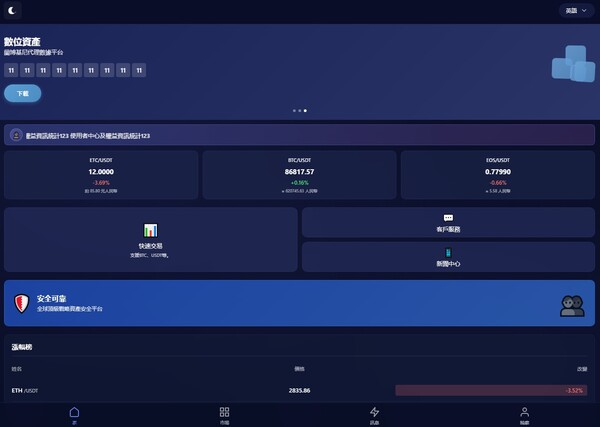Open customer service chat bubble icon

click(448, 218)
